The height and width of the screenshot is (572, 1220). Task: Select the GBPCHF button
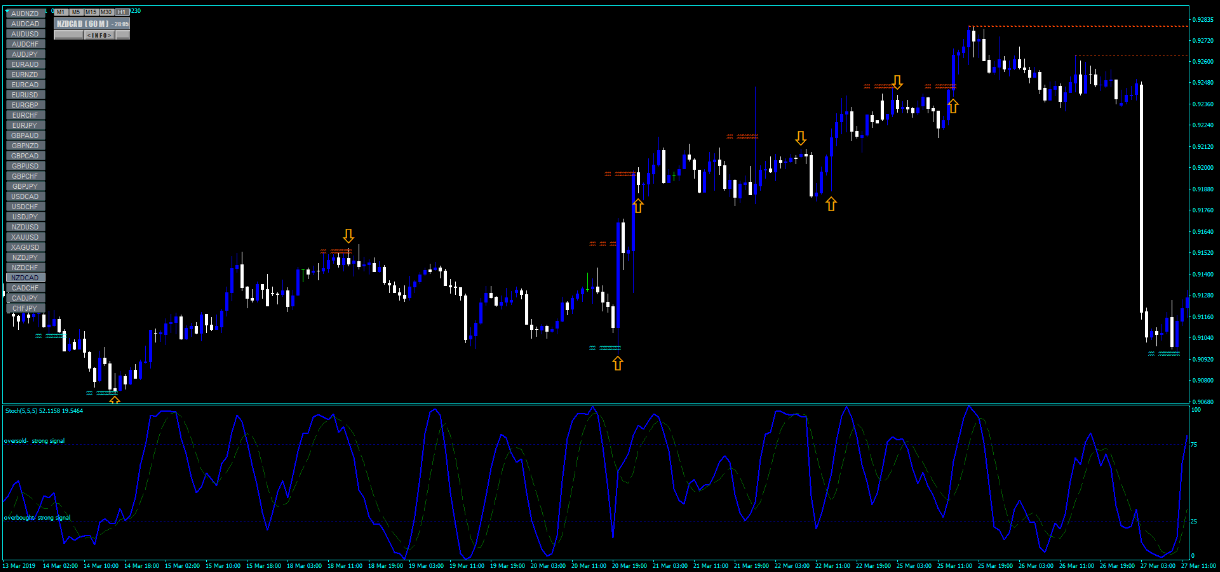tap(25, 176)
